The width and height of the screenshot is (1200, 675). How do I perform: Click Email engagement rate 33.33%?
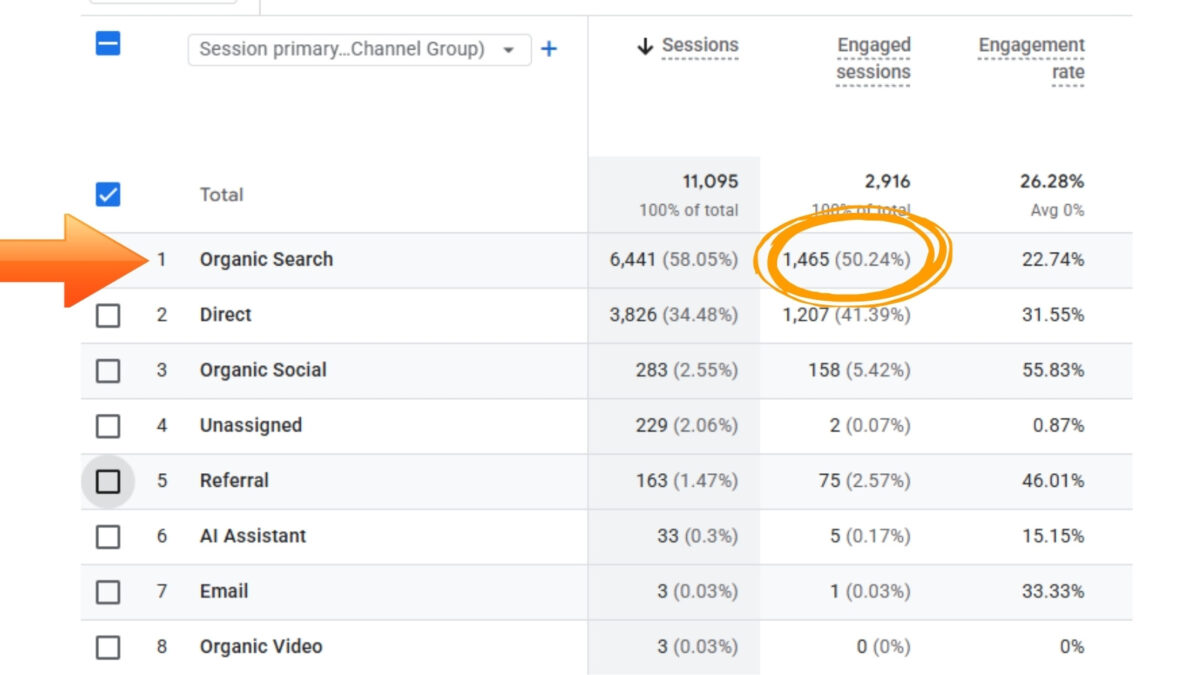[1053, 592]
